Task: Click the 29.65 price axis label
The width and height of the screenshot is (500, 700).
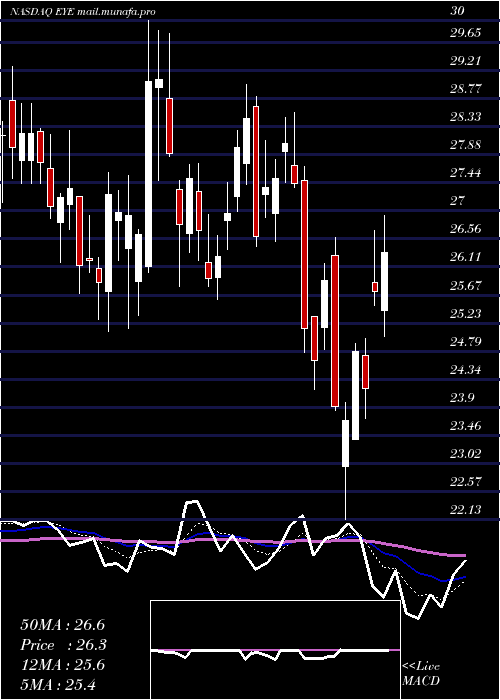Action: click(466, 33)
